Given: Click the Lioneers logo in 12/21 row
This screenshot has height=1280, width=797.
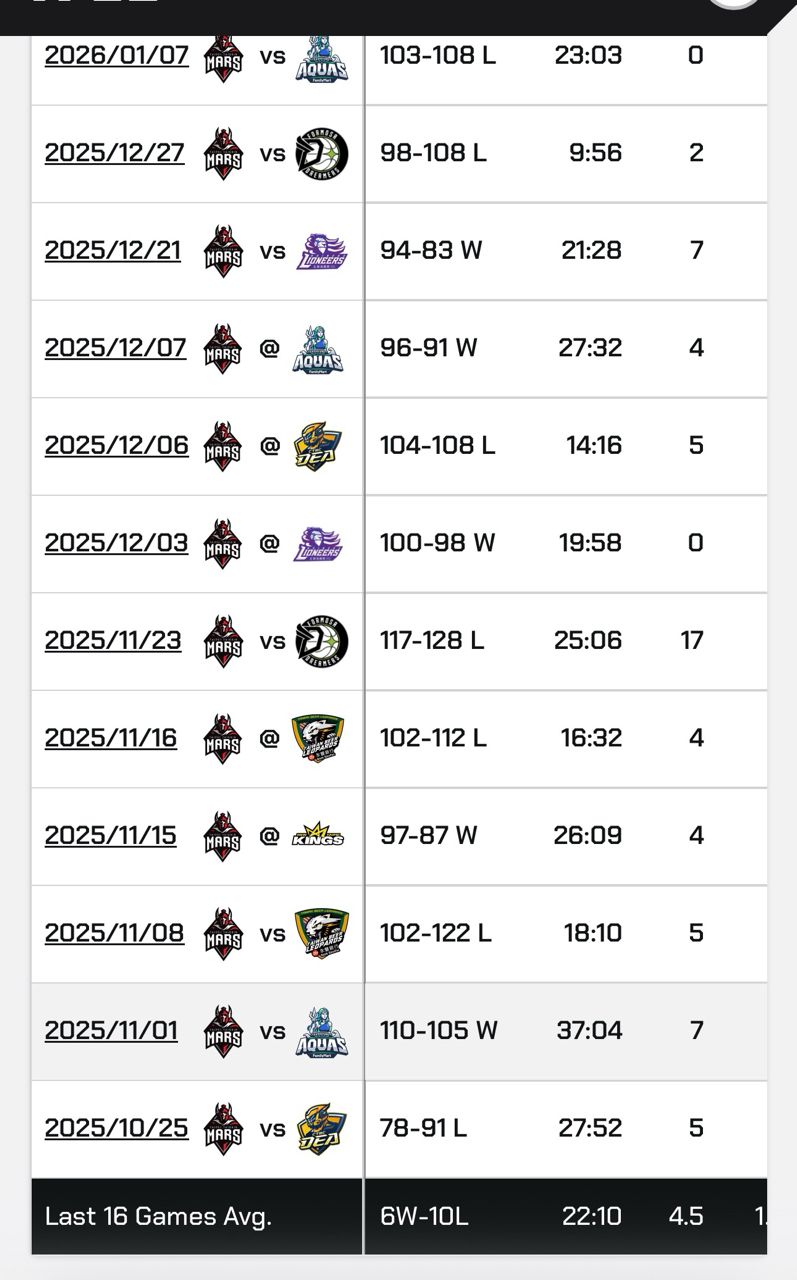Looking at the screenshot, I should click(x=322, y=251).
